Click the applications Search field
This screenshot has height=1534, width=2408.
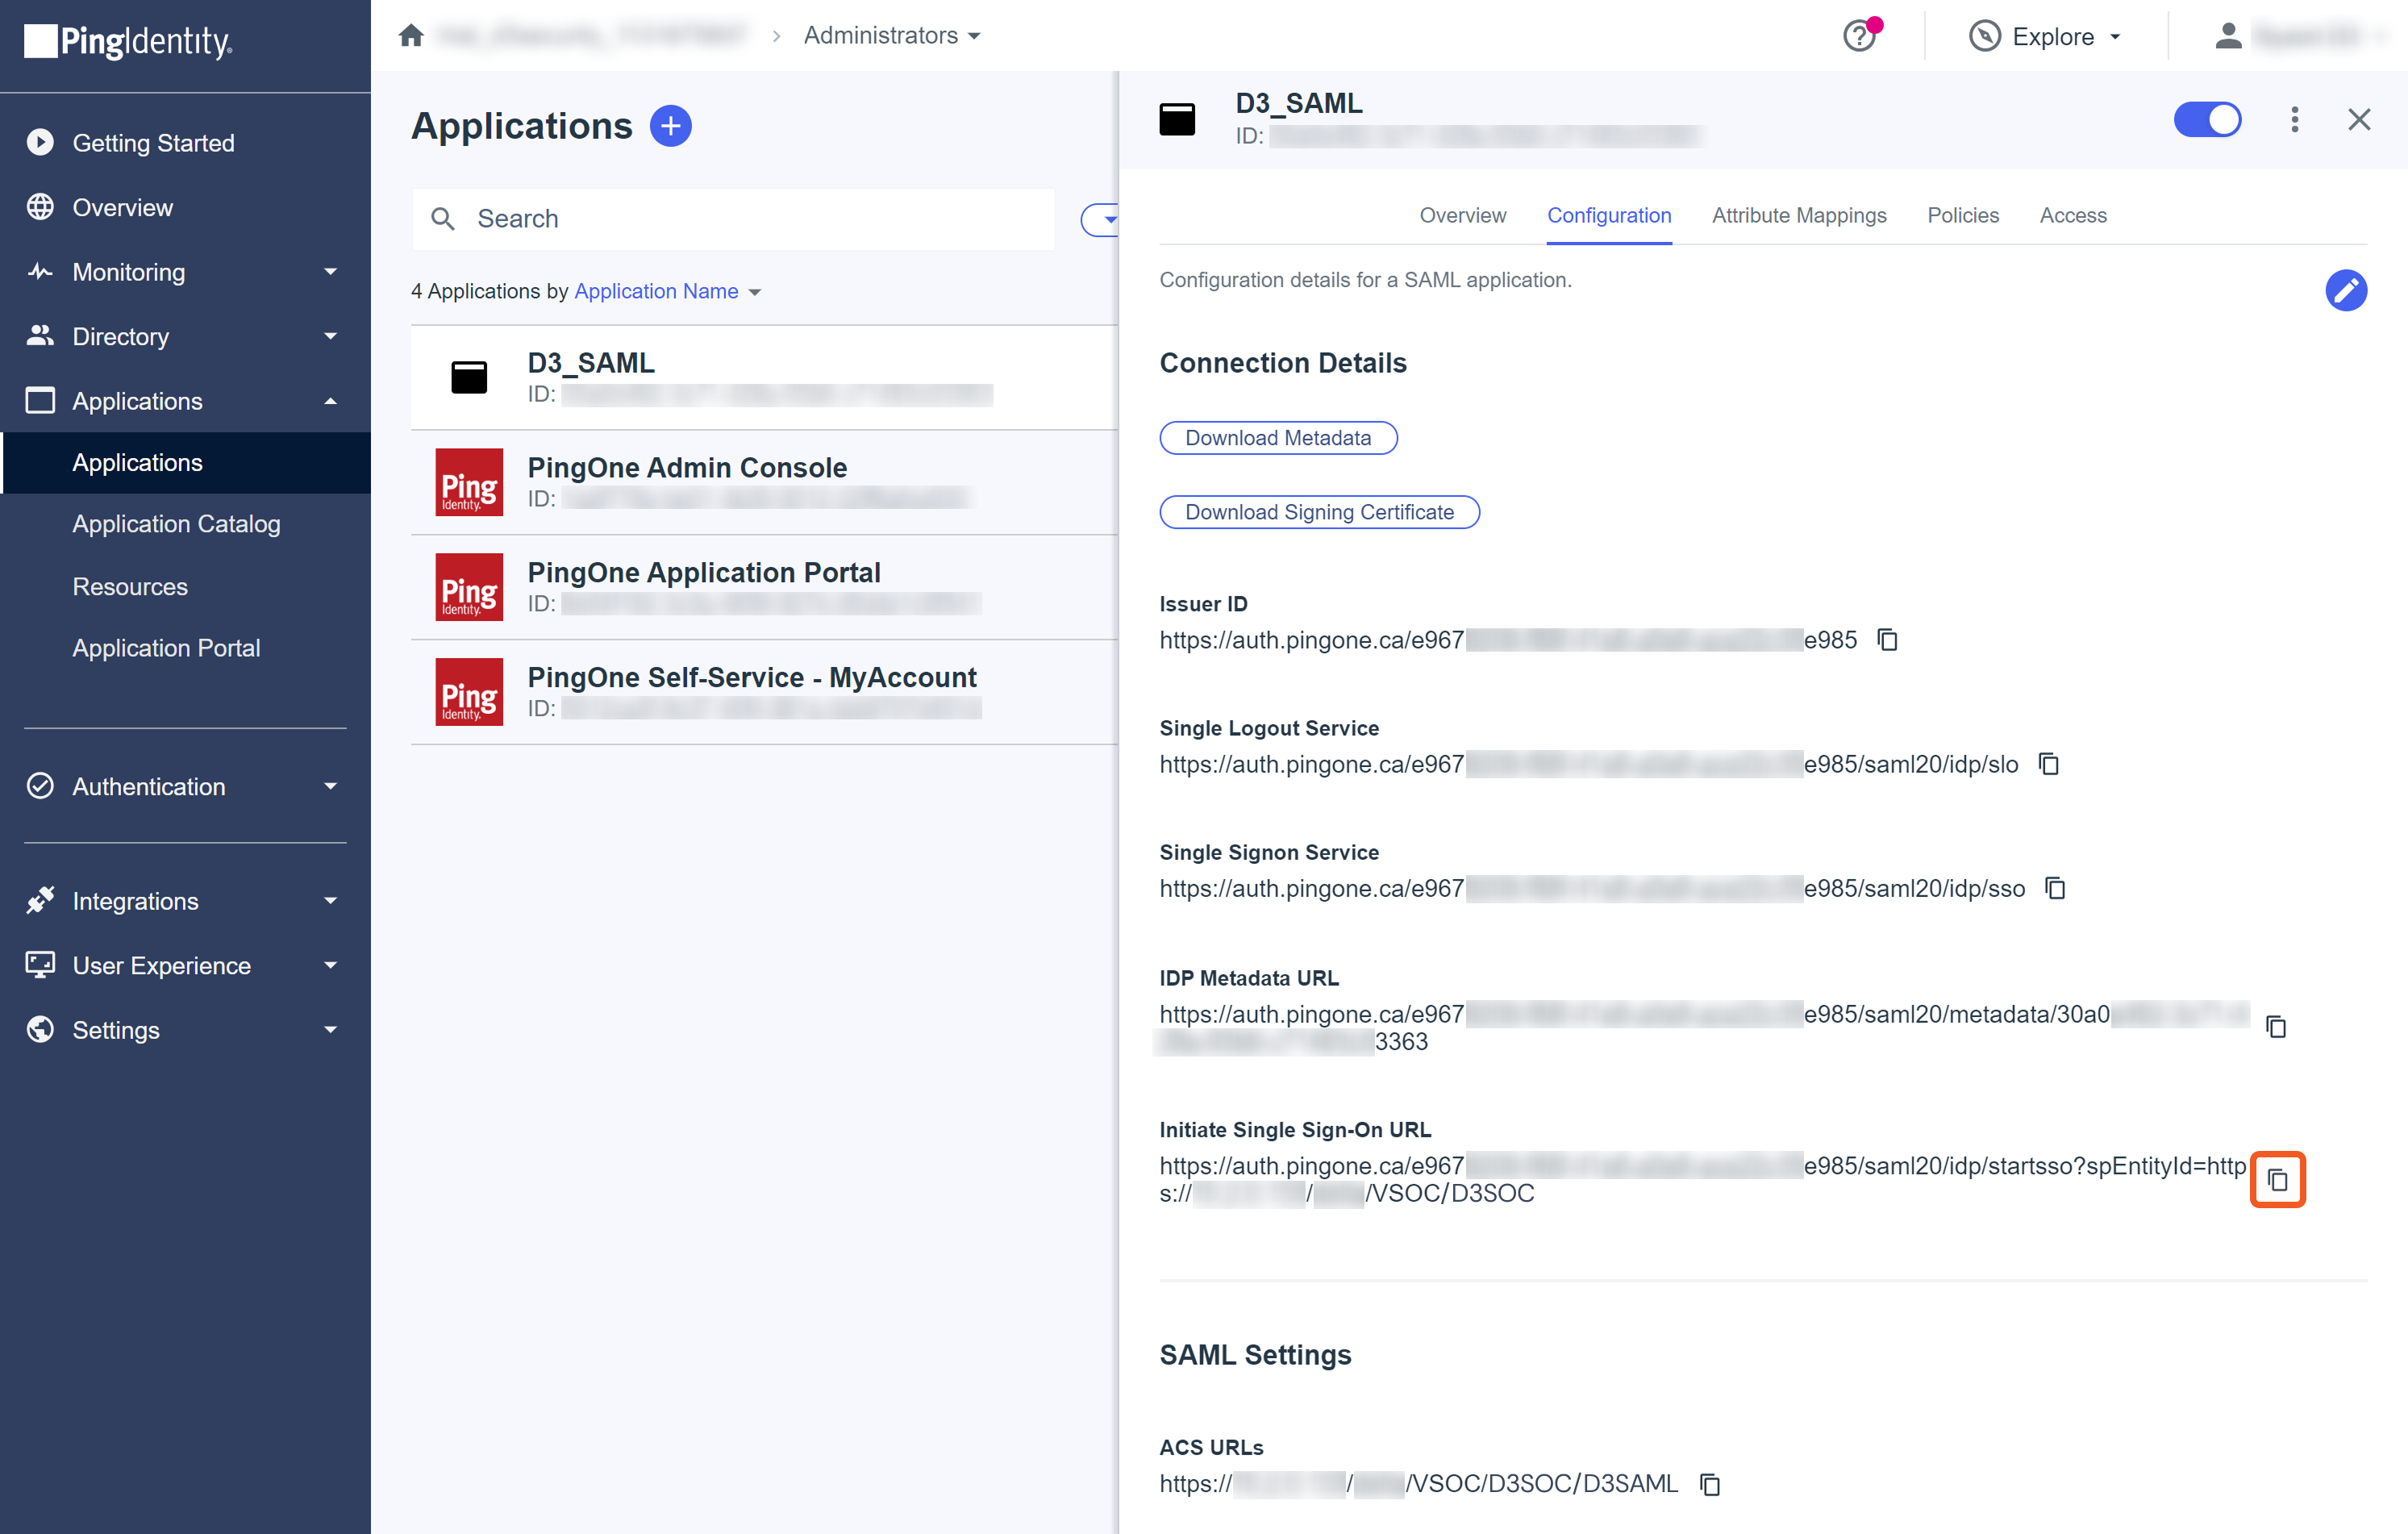[733, 219]
